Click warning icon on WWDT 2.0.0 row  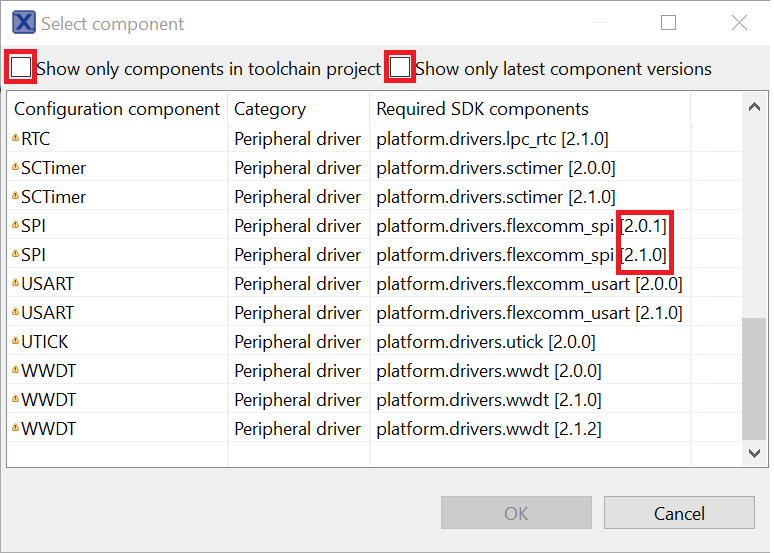(x=15, y=370)
